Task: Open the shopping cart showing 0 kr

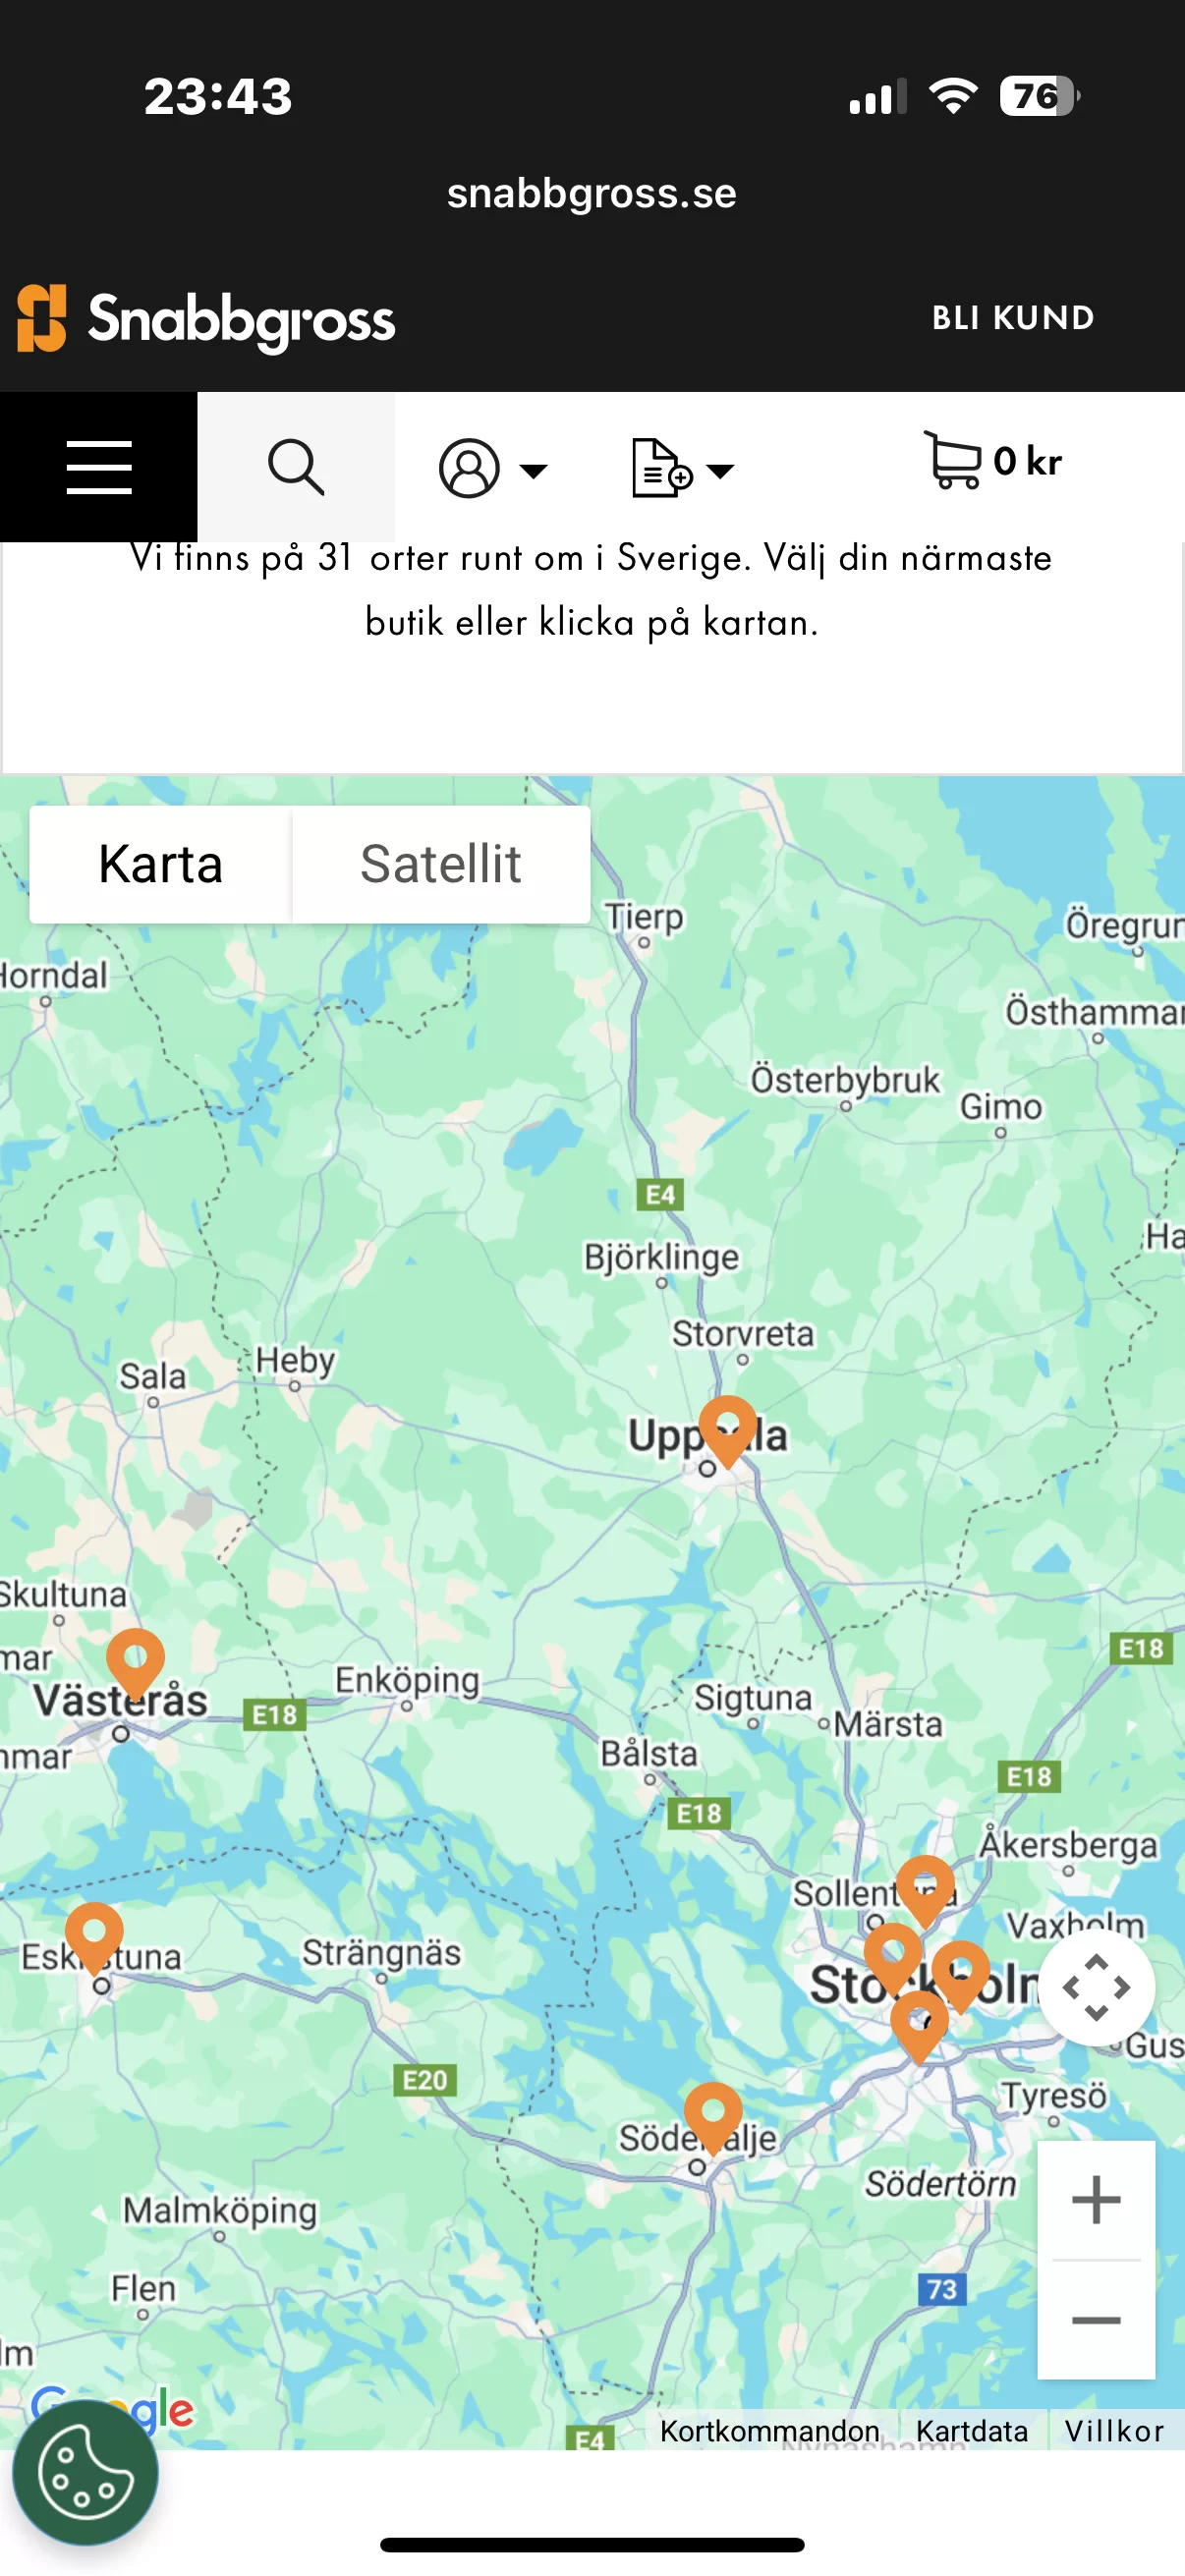Action: click(992, 461)
